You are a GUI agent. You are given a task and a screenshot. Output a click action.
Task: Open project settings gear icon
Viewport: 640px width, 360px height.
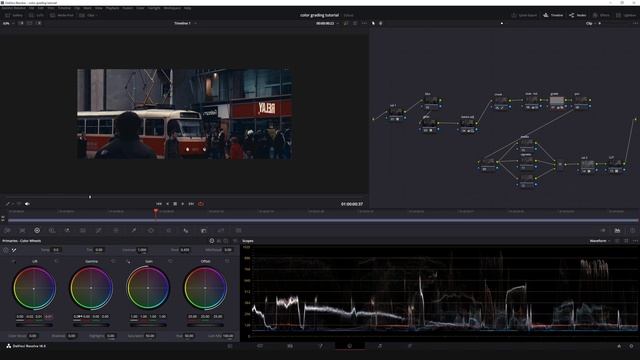pos(631,346)
